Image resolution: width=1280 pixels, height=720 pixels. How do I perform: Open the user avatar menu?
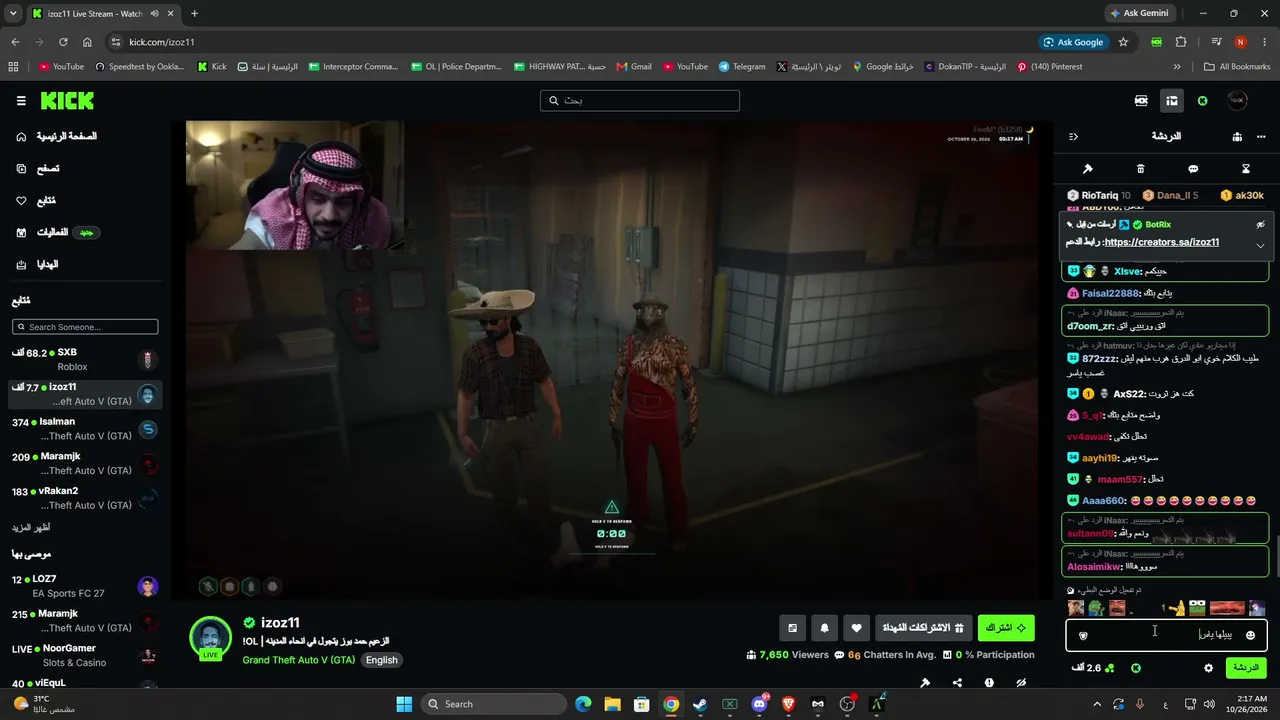tap(1237, 101)
